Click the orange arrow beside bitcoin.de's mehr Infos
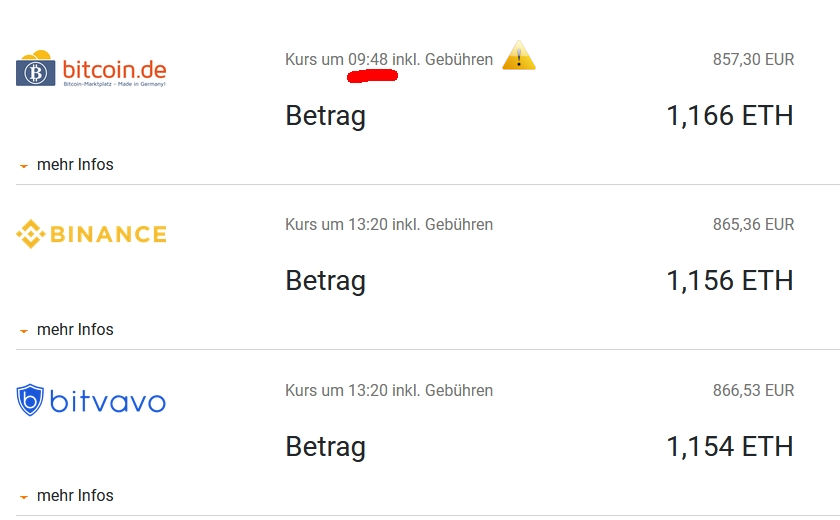Image resolution: width=840 pixels, height=520 pixels. click(x=24, y=166)
